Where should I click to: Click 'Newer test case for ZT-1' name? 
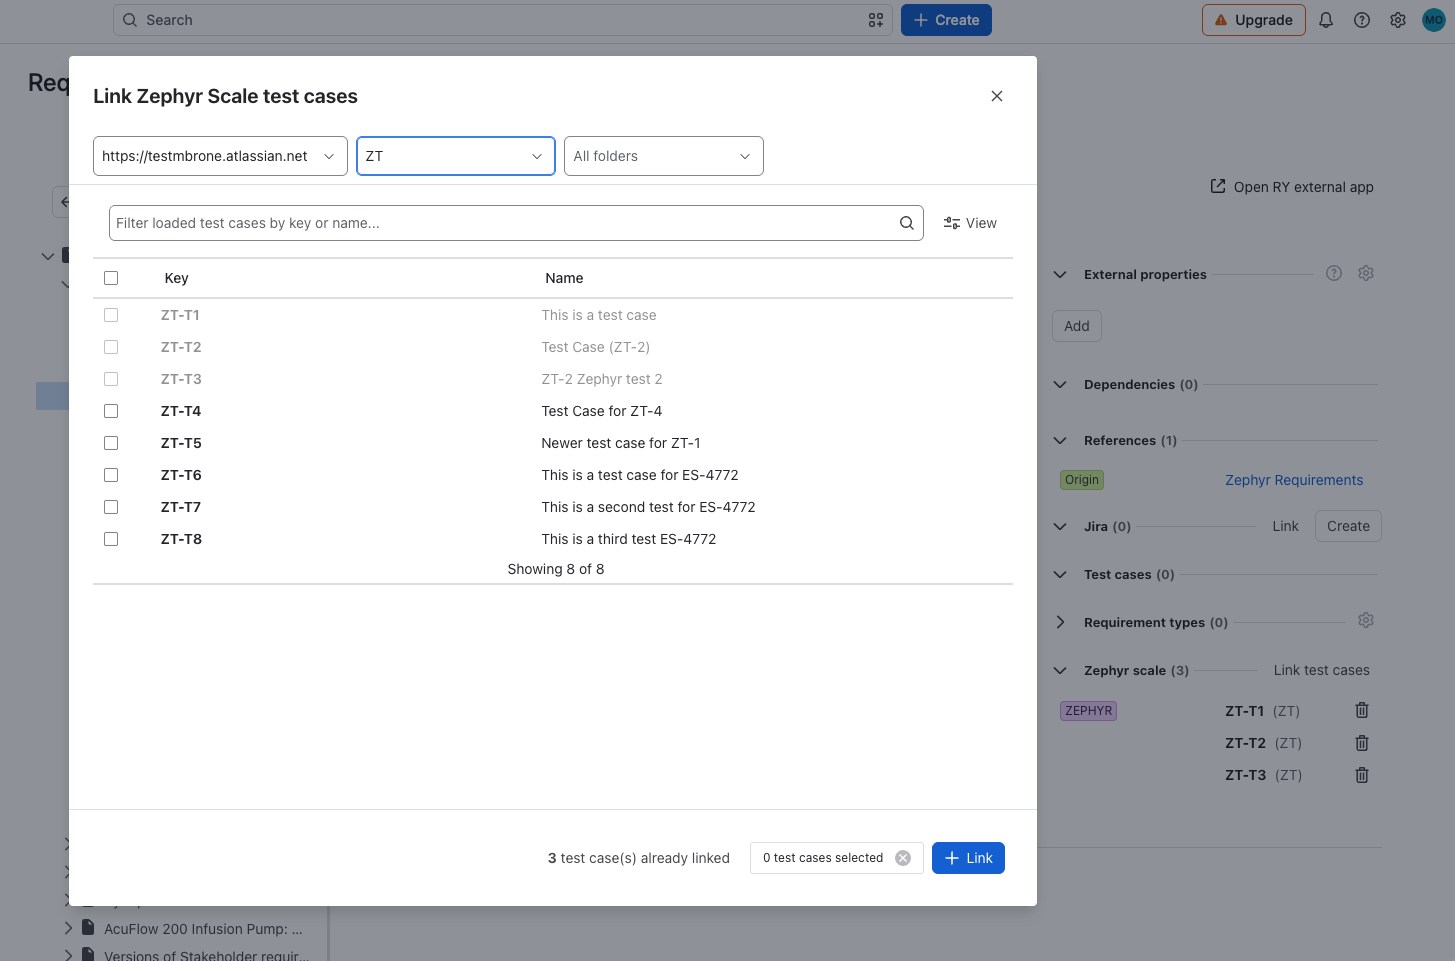(x=621, y=443)
